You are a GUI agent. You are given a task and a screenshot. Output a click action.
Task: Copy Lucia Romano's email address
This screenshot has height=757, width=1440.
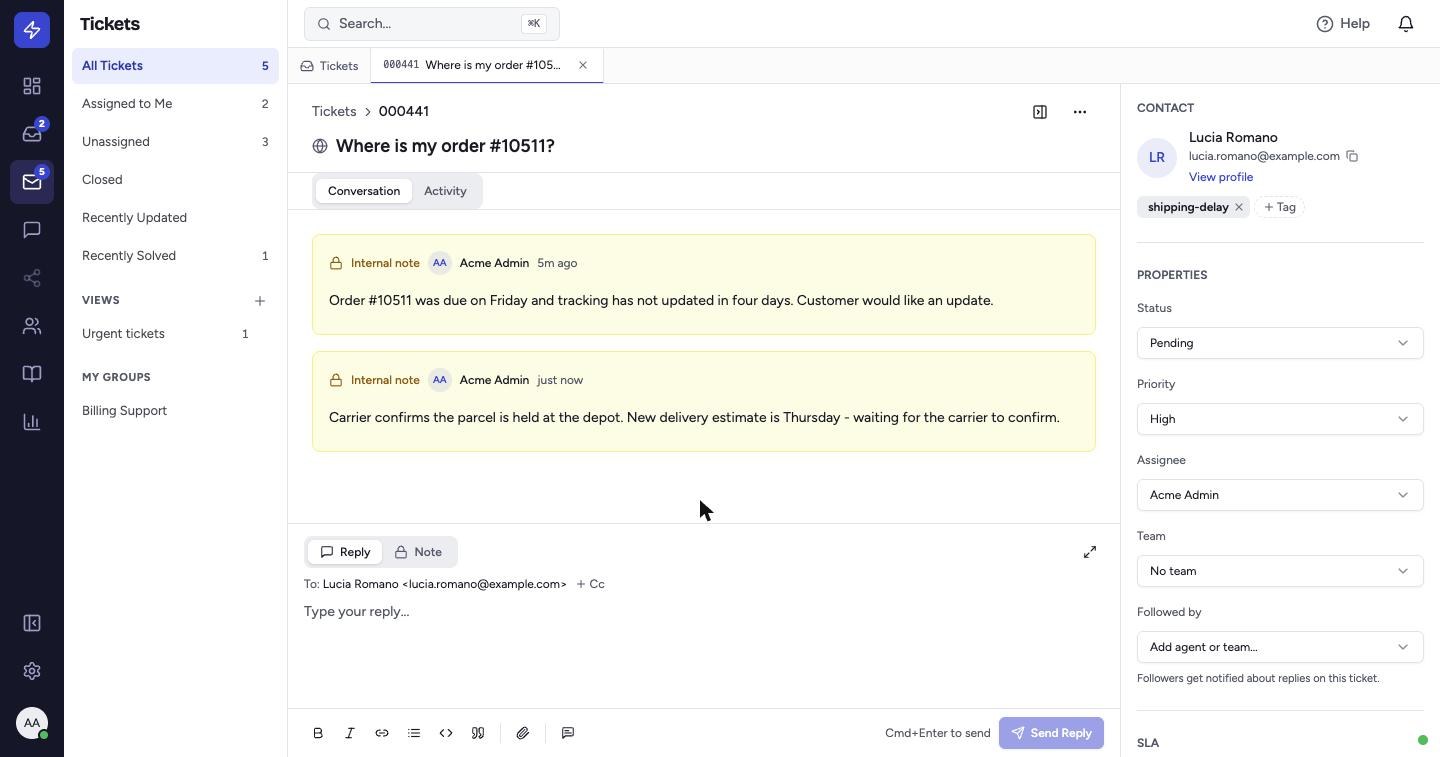coord(1352,156)
